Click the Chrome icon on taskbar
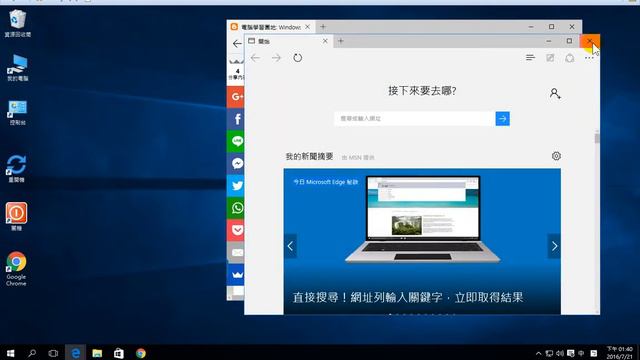The height and width of the screenshot is (360, 640). point(141,353)
